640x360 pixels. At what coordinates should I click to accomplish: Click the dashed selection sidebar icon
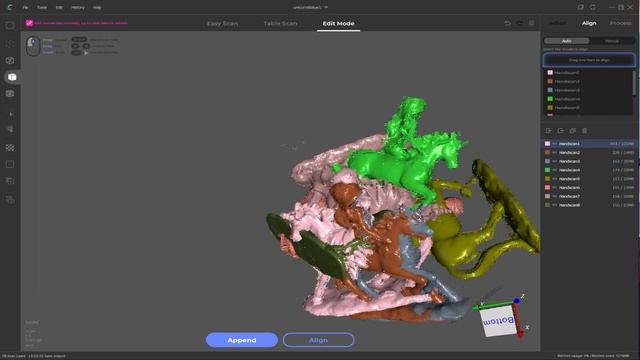coord(10,44)
